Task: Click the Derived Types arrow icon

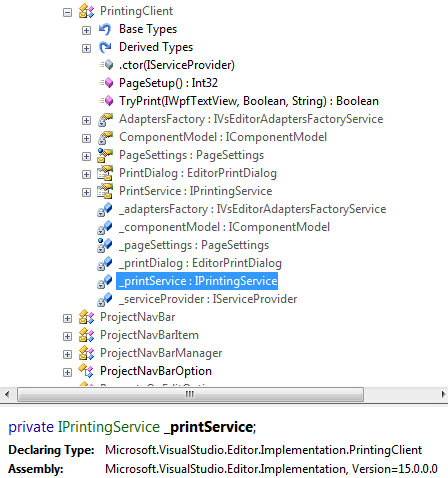Action: [x=105, y=47]
